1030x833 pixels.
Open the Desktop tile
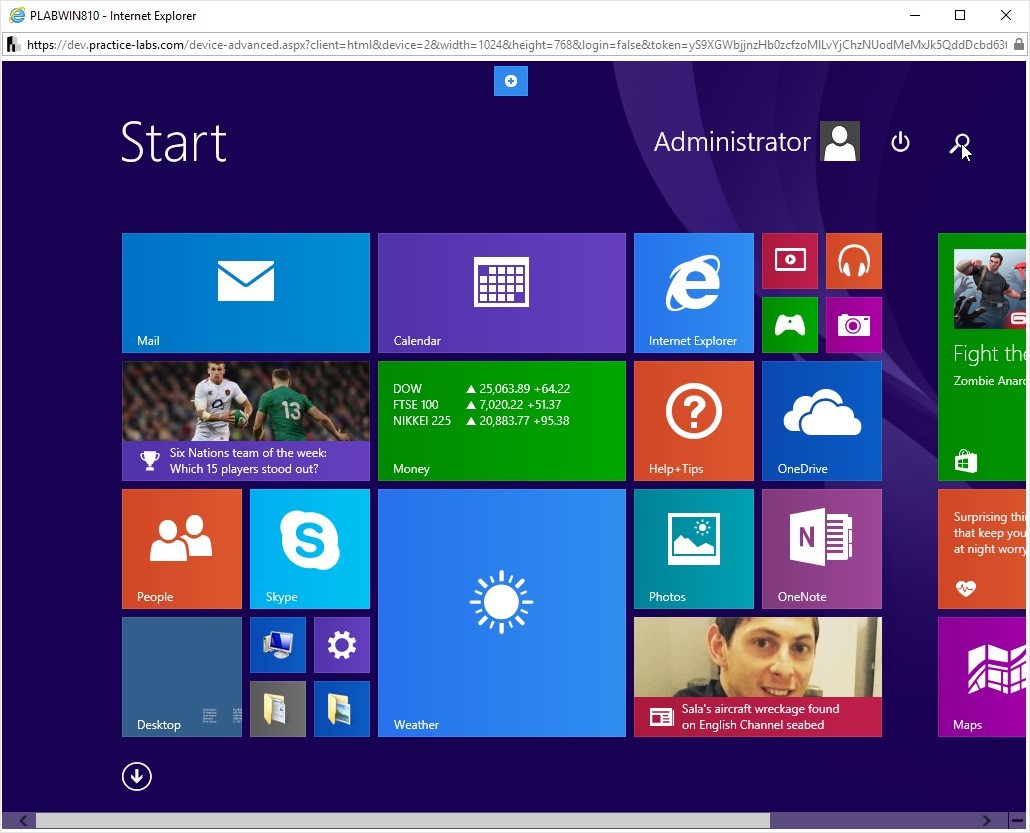182,677
